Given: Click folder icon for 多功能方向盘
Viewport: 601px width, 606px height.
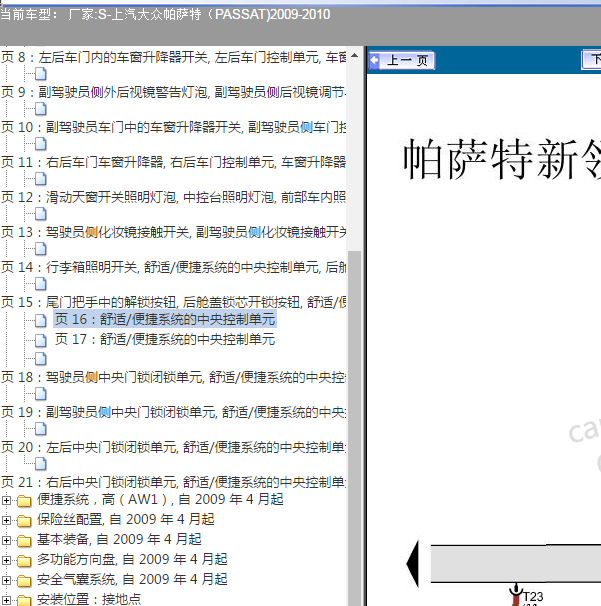Looking at the screenshot, I should tap(24, 561).
